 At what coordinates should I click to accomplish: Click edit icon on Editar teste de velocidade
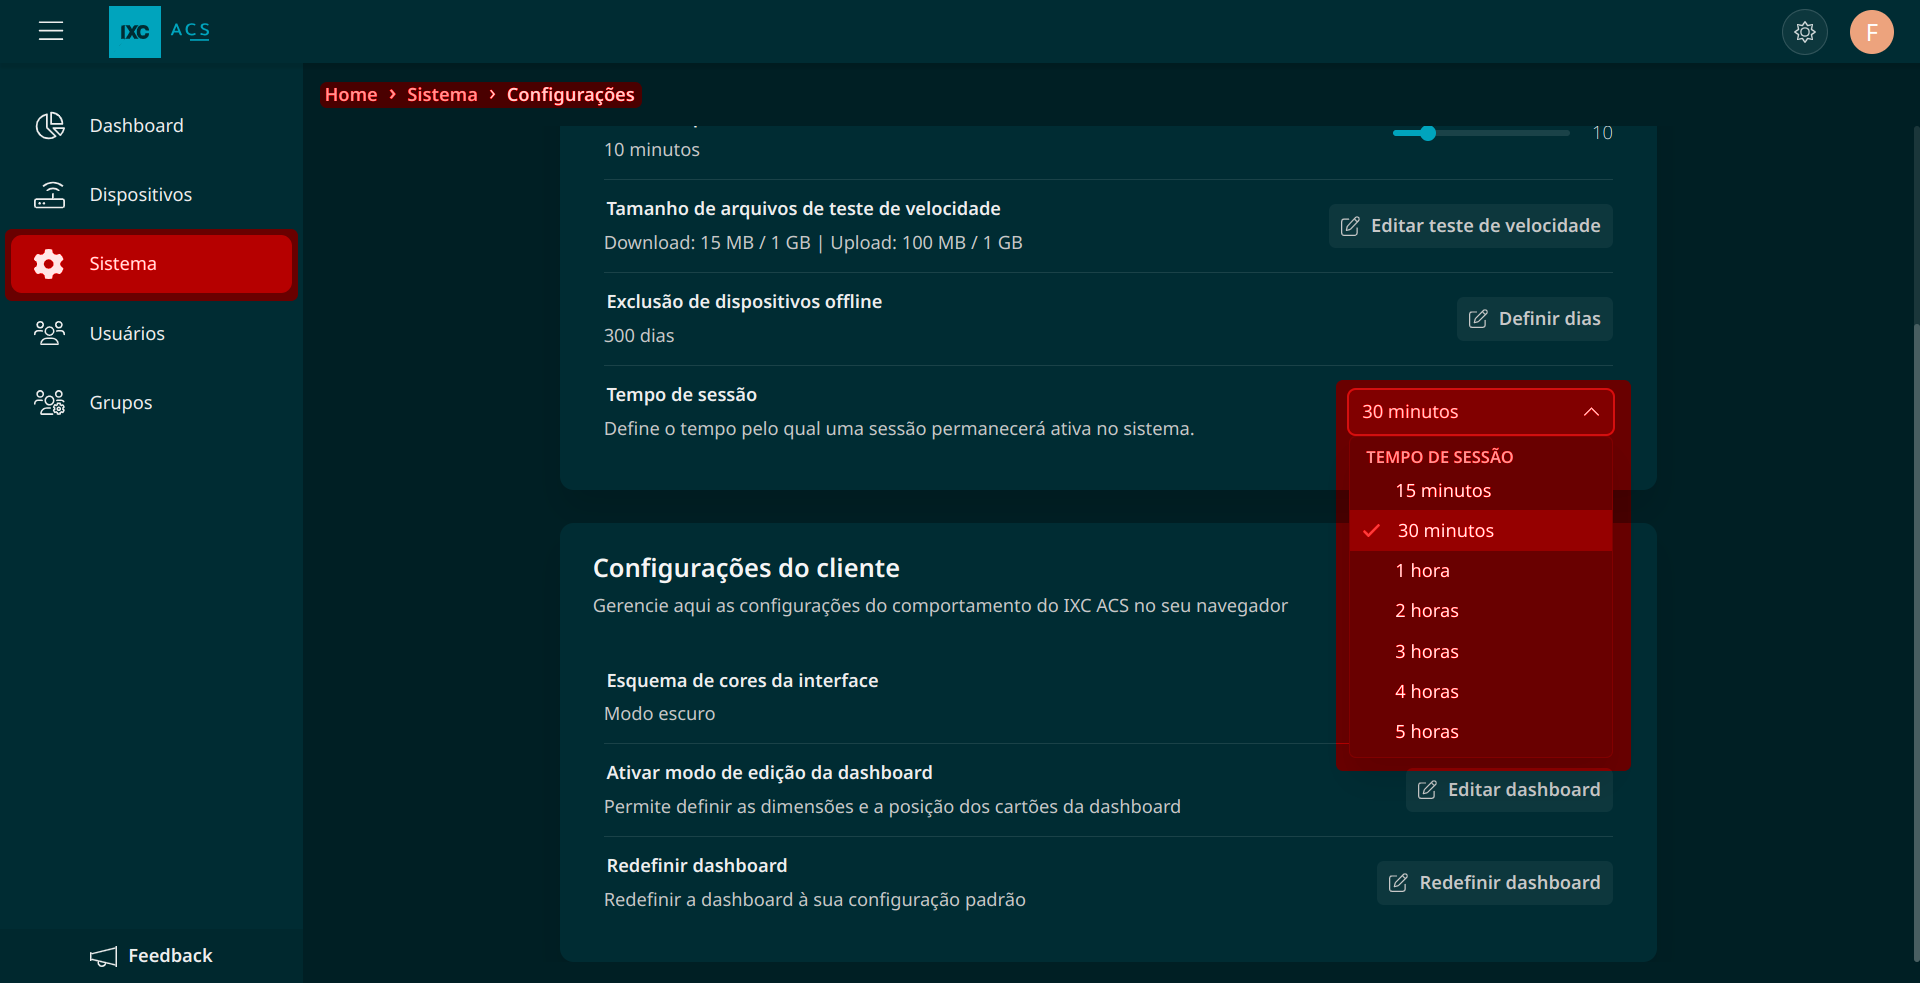(x=1350, y=226)
